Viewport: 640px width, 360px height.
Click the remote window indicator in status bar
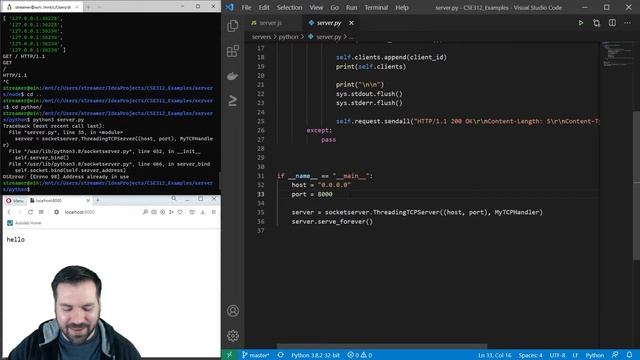click(x=229, y=355)
